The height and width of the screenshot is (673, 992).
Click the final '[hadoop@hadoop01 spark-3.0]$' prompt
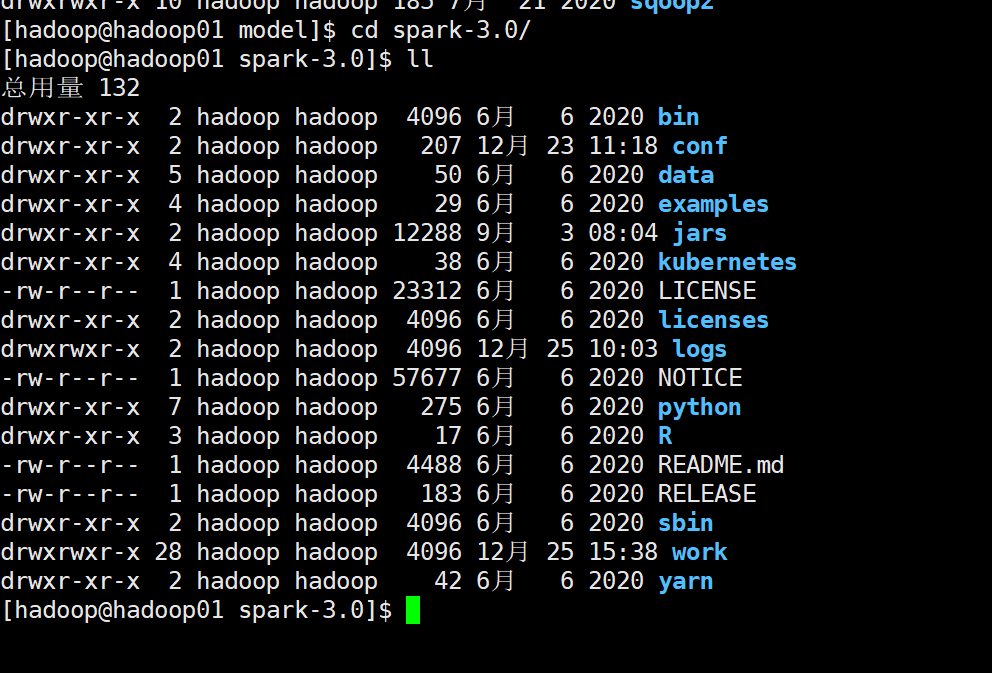coord(197,610)
